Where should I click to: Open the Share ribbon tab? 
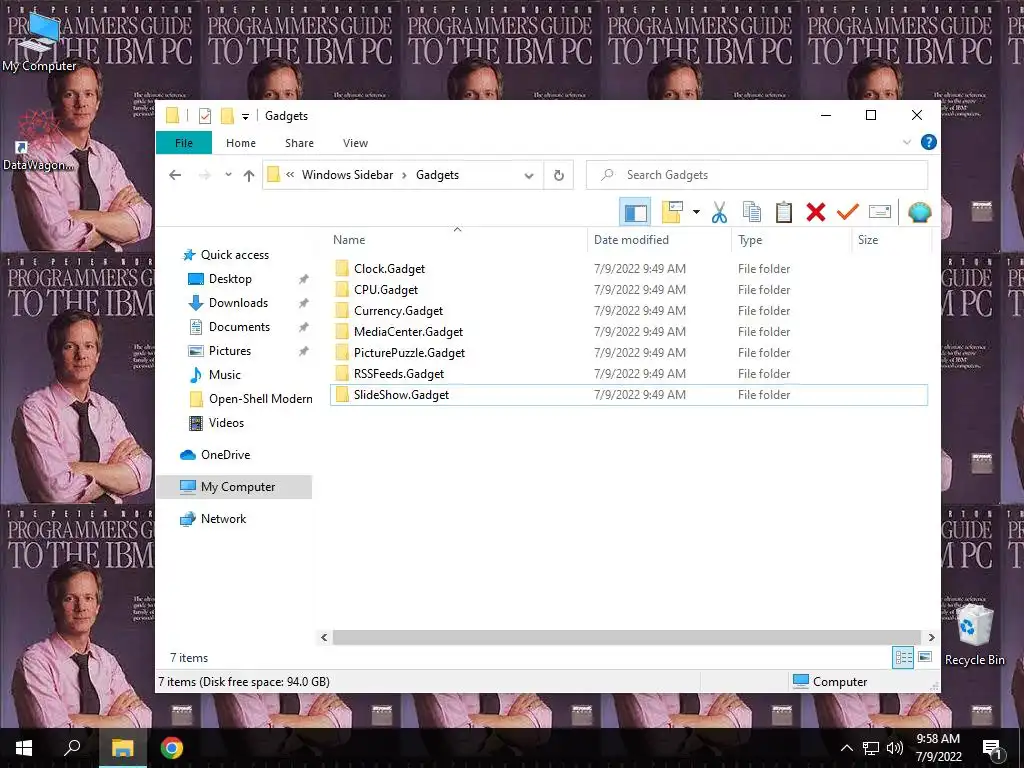coord(299,143)
